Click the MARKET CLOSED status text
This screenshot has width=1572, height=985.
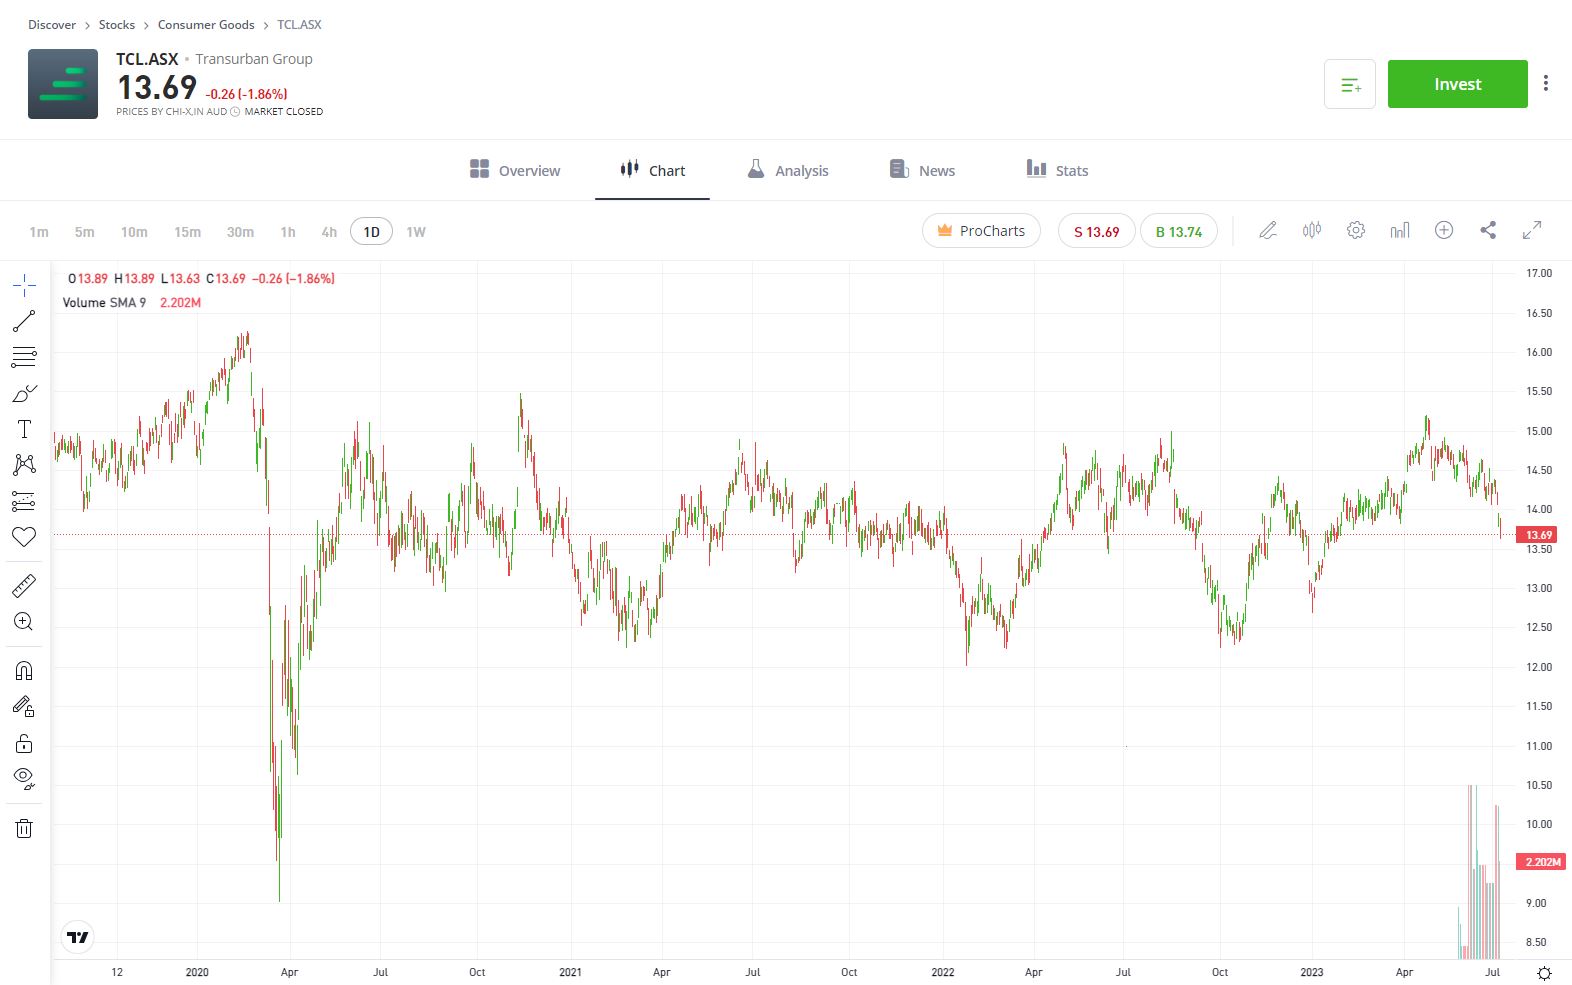pyautogui.click(x=284, y=112)
